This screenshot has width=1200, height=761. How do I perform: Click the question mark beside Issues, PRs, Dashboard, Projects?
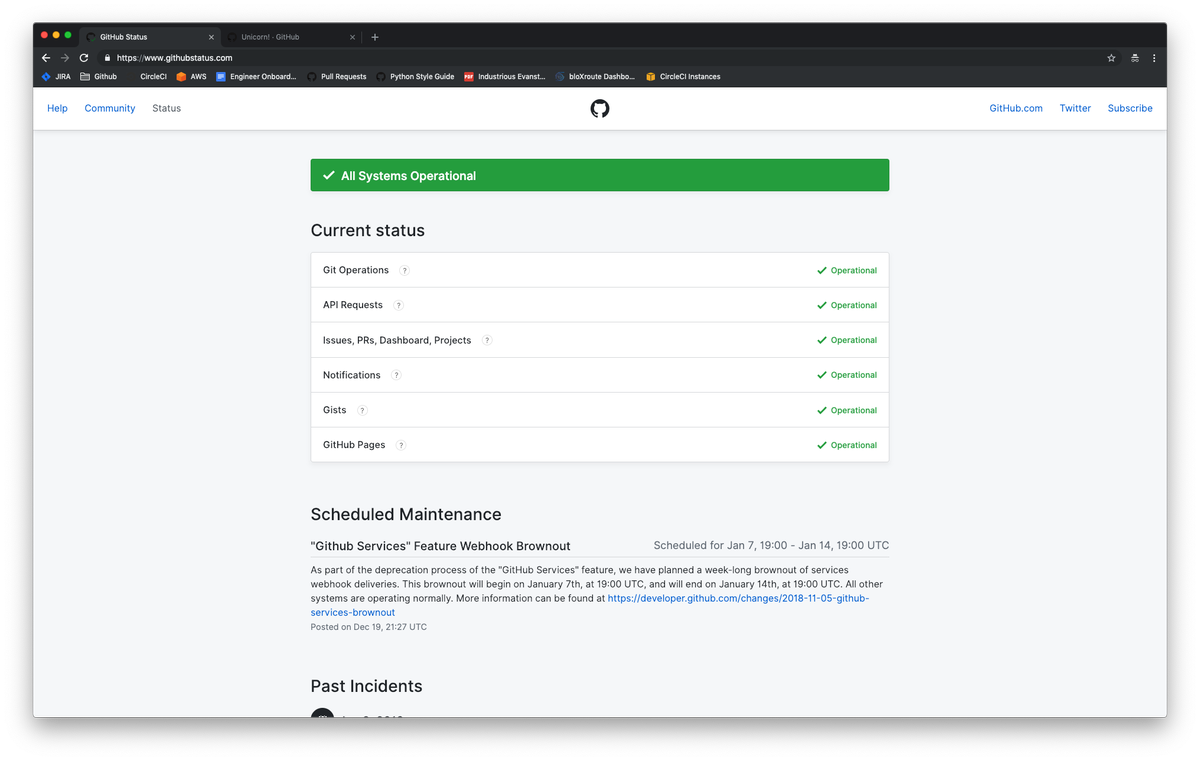tap(487, 340)
